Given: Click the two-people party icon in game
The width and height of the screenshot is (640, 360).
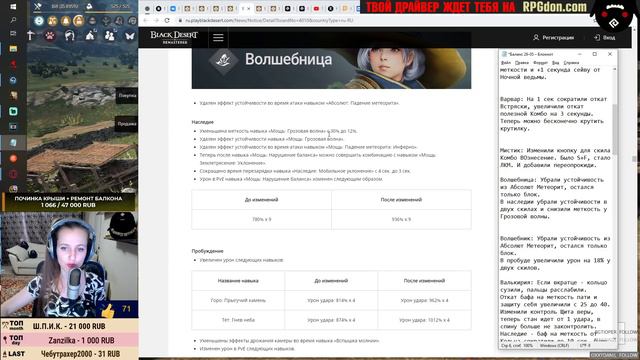Looking at the screenshot, I should 109,36.
